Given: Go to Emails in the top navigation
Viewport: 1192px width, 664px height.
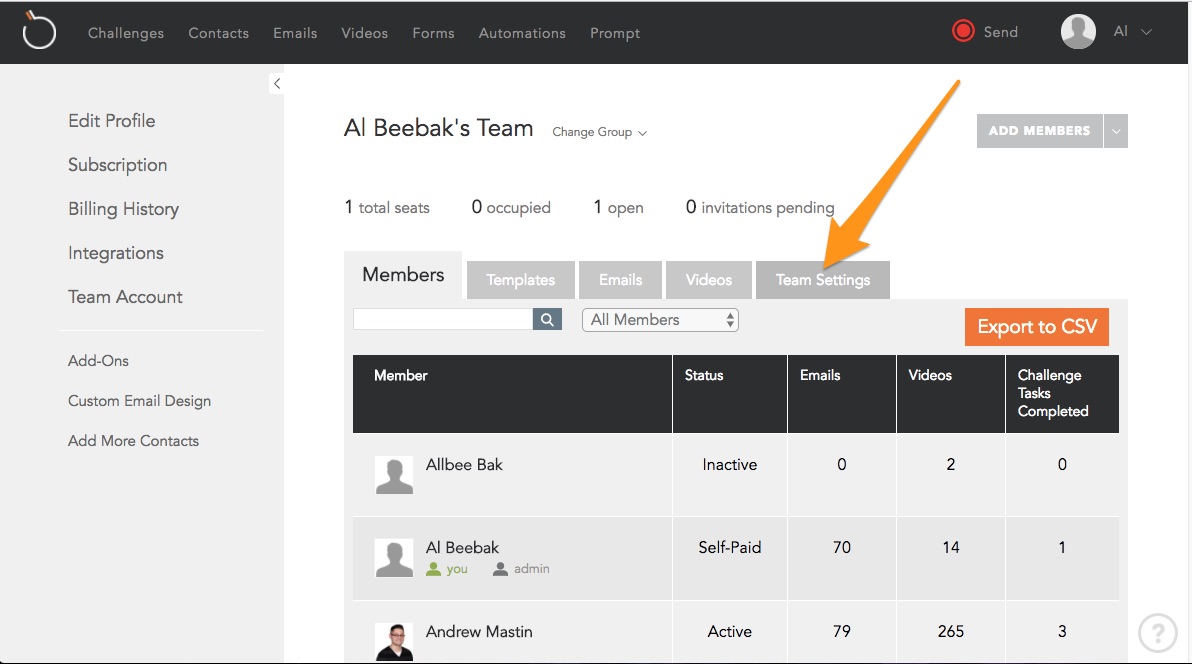Looking at the screenshot, I should coord(295,33).
